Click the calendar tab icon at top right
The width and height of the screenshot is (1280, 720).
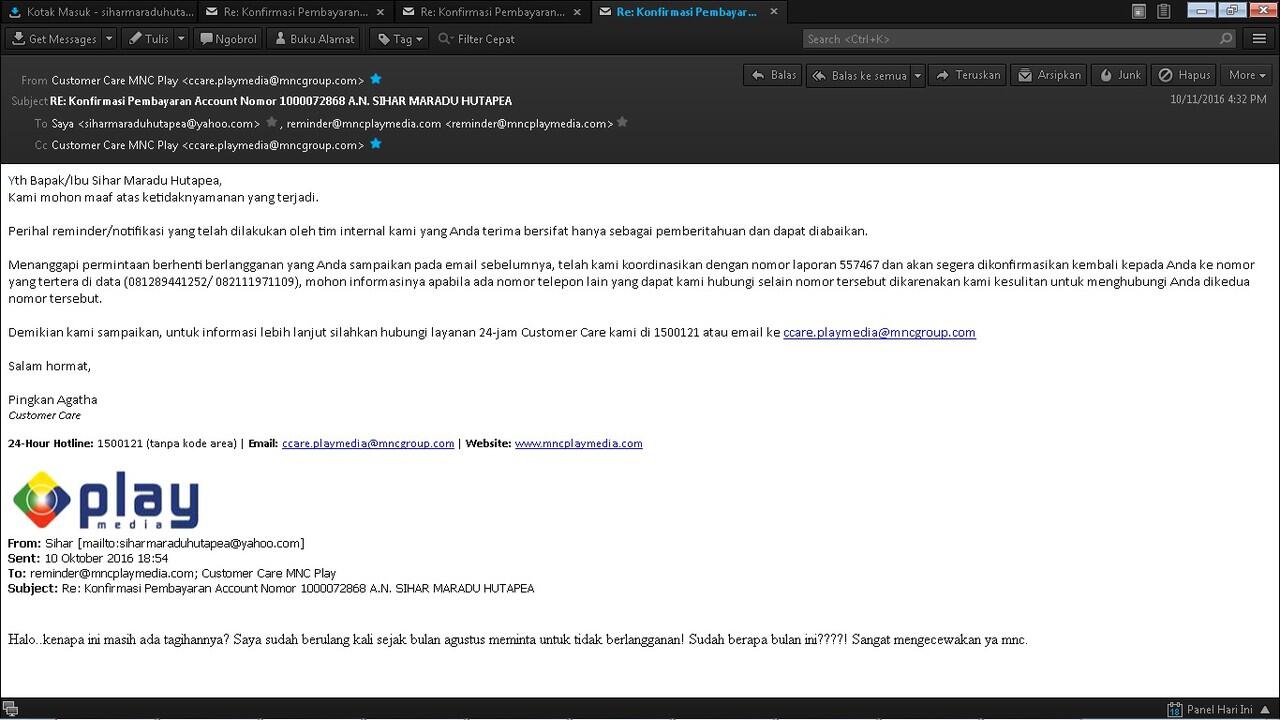pyautogui.click(x=1139, y=12)
